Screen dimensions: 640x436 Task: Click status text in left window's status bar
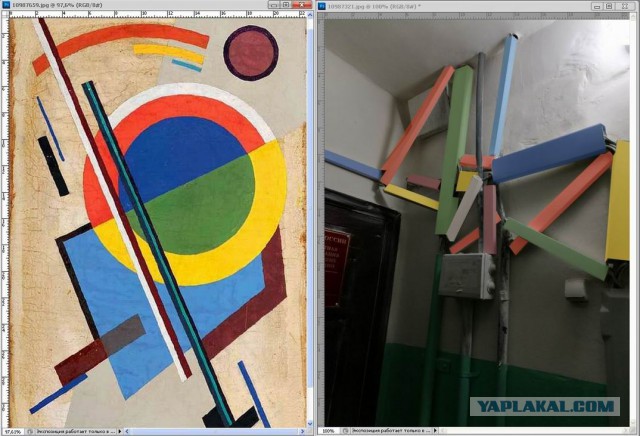(76, 431)
